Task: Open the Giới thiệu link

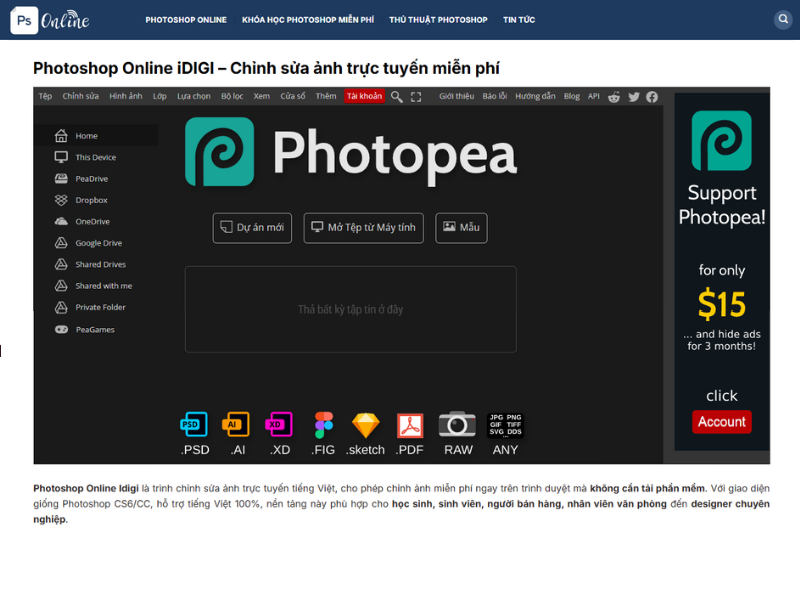Action: pyautogui.click(x=457, y=96)
